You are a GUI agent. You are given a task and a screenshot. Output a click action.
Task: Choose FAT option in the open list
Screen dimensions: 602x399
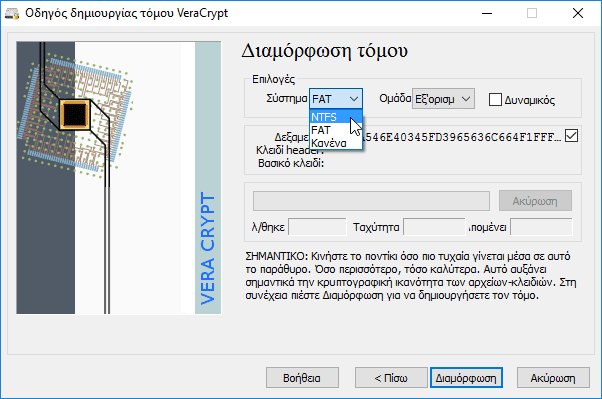[336, 130]
